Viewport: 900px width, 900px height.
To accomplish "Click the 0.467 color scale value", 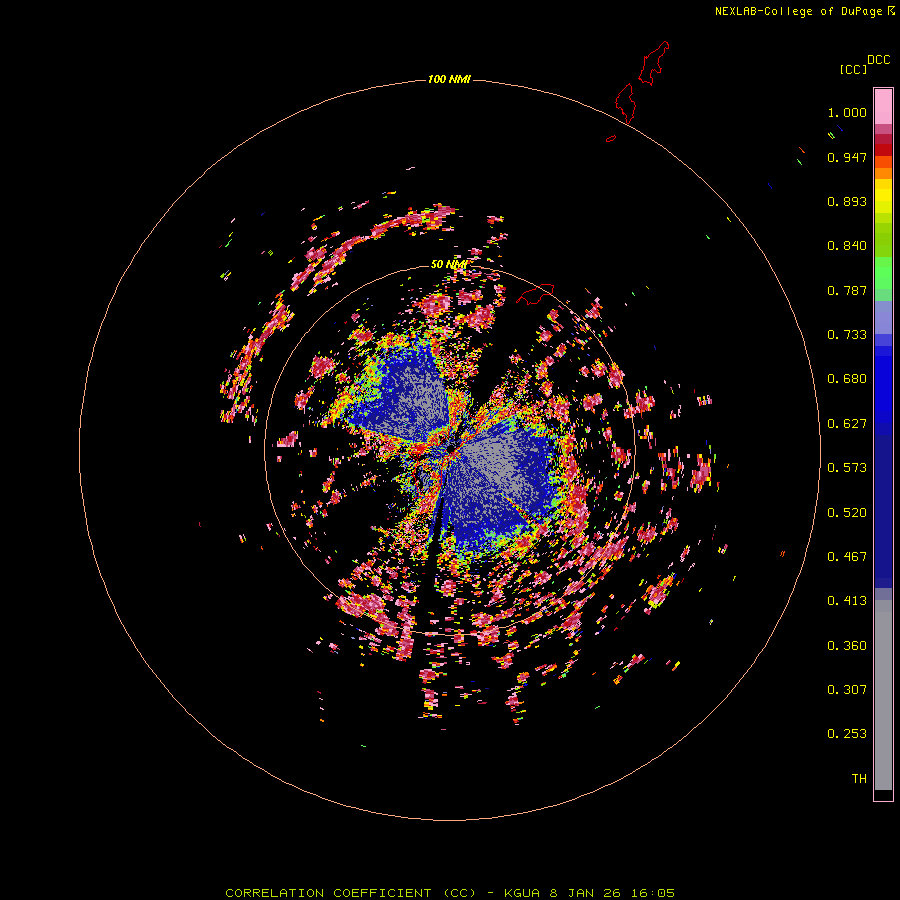I will coord(847,557).
